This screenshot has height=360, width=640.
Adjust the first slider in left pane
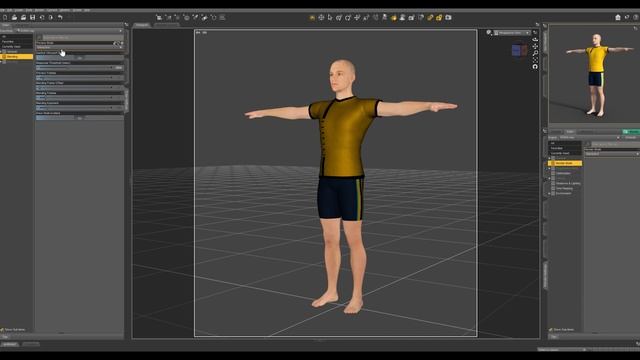(x=80, y=58)
